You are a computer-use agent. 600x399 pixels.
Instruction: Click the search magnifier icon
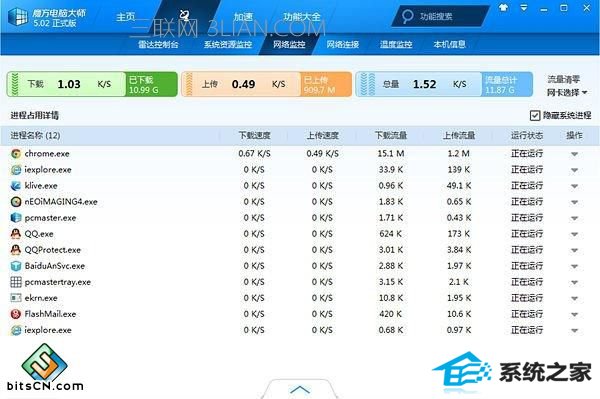408,16
